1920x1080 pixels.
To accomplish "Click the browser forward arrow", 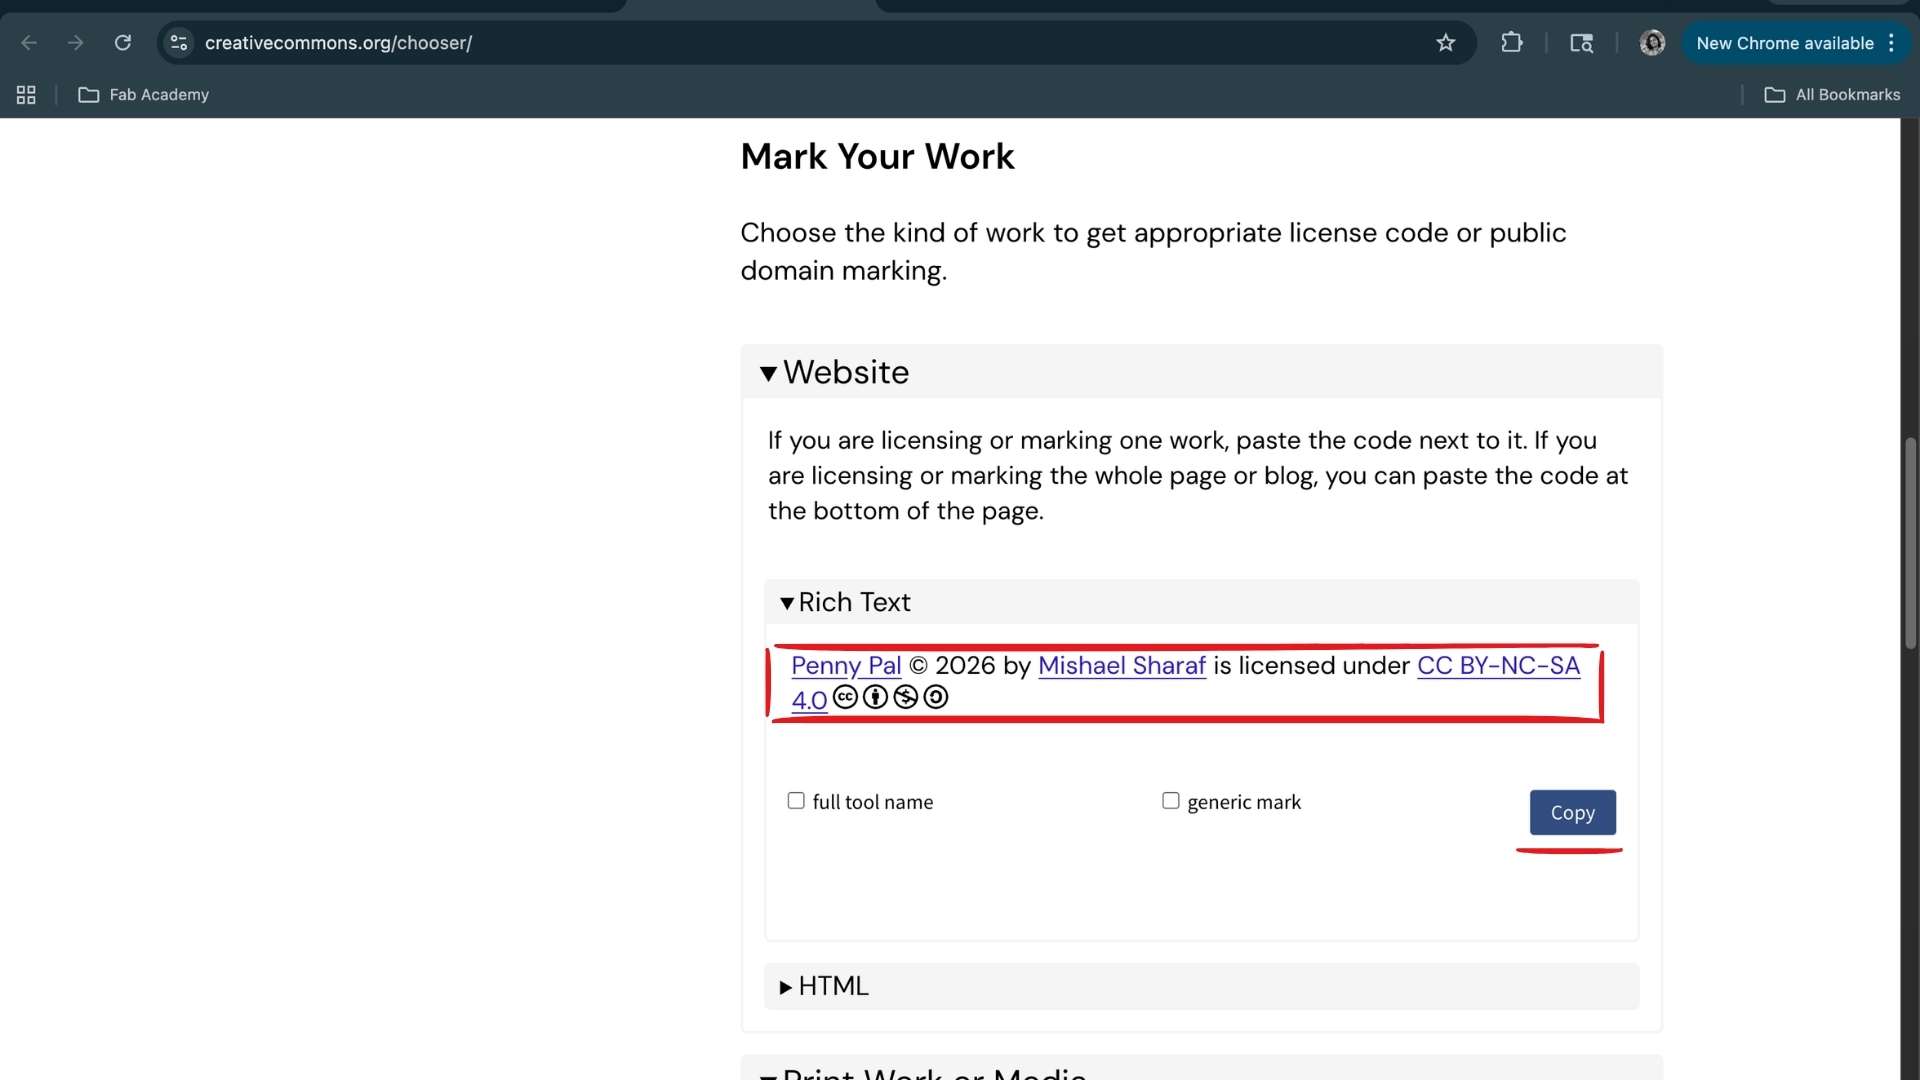I will click(x=76, y=43).
